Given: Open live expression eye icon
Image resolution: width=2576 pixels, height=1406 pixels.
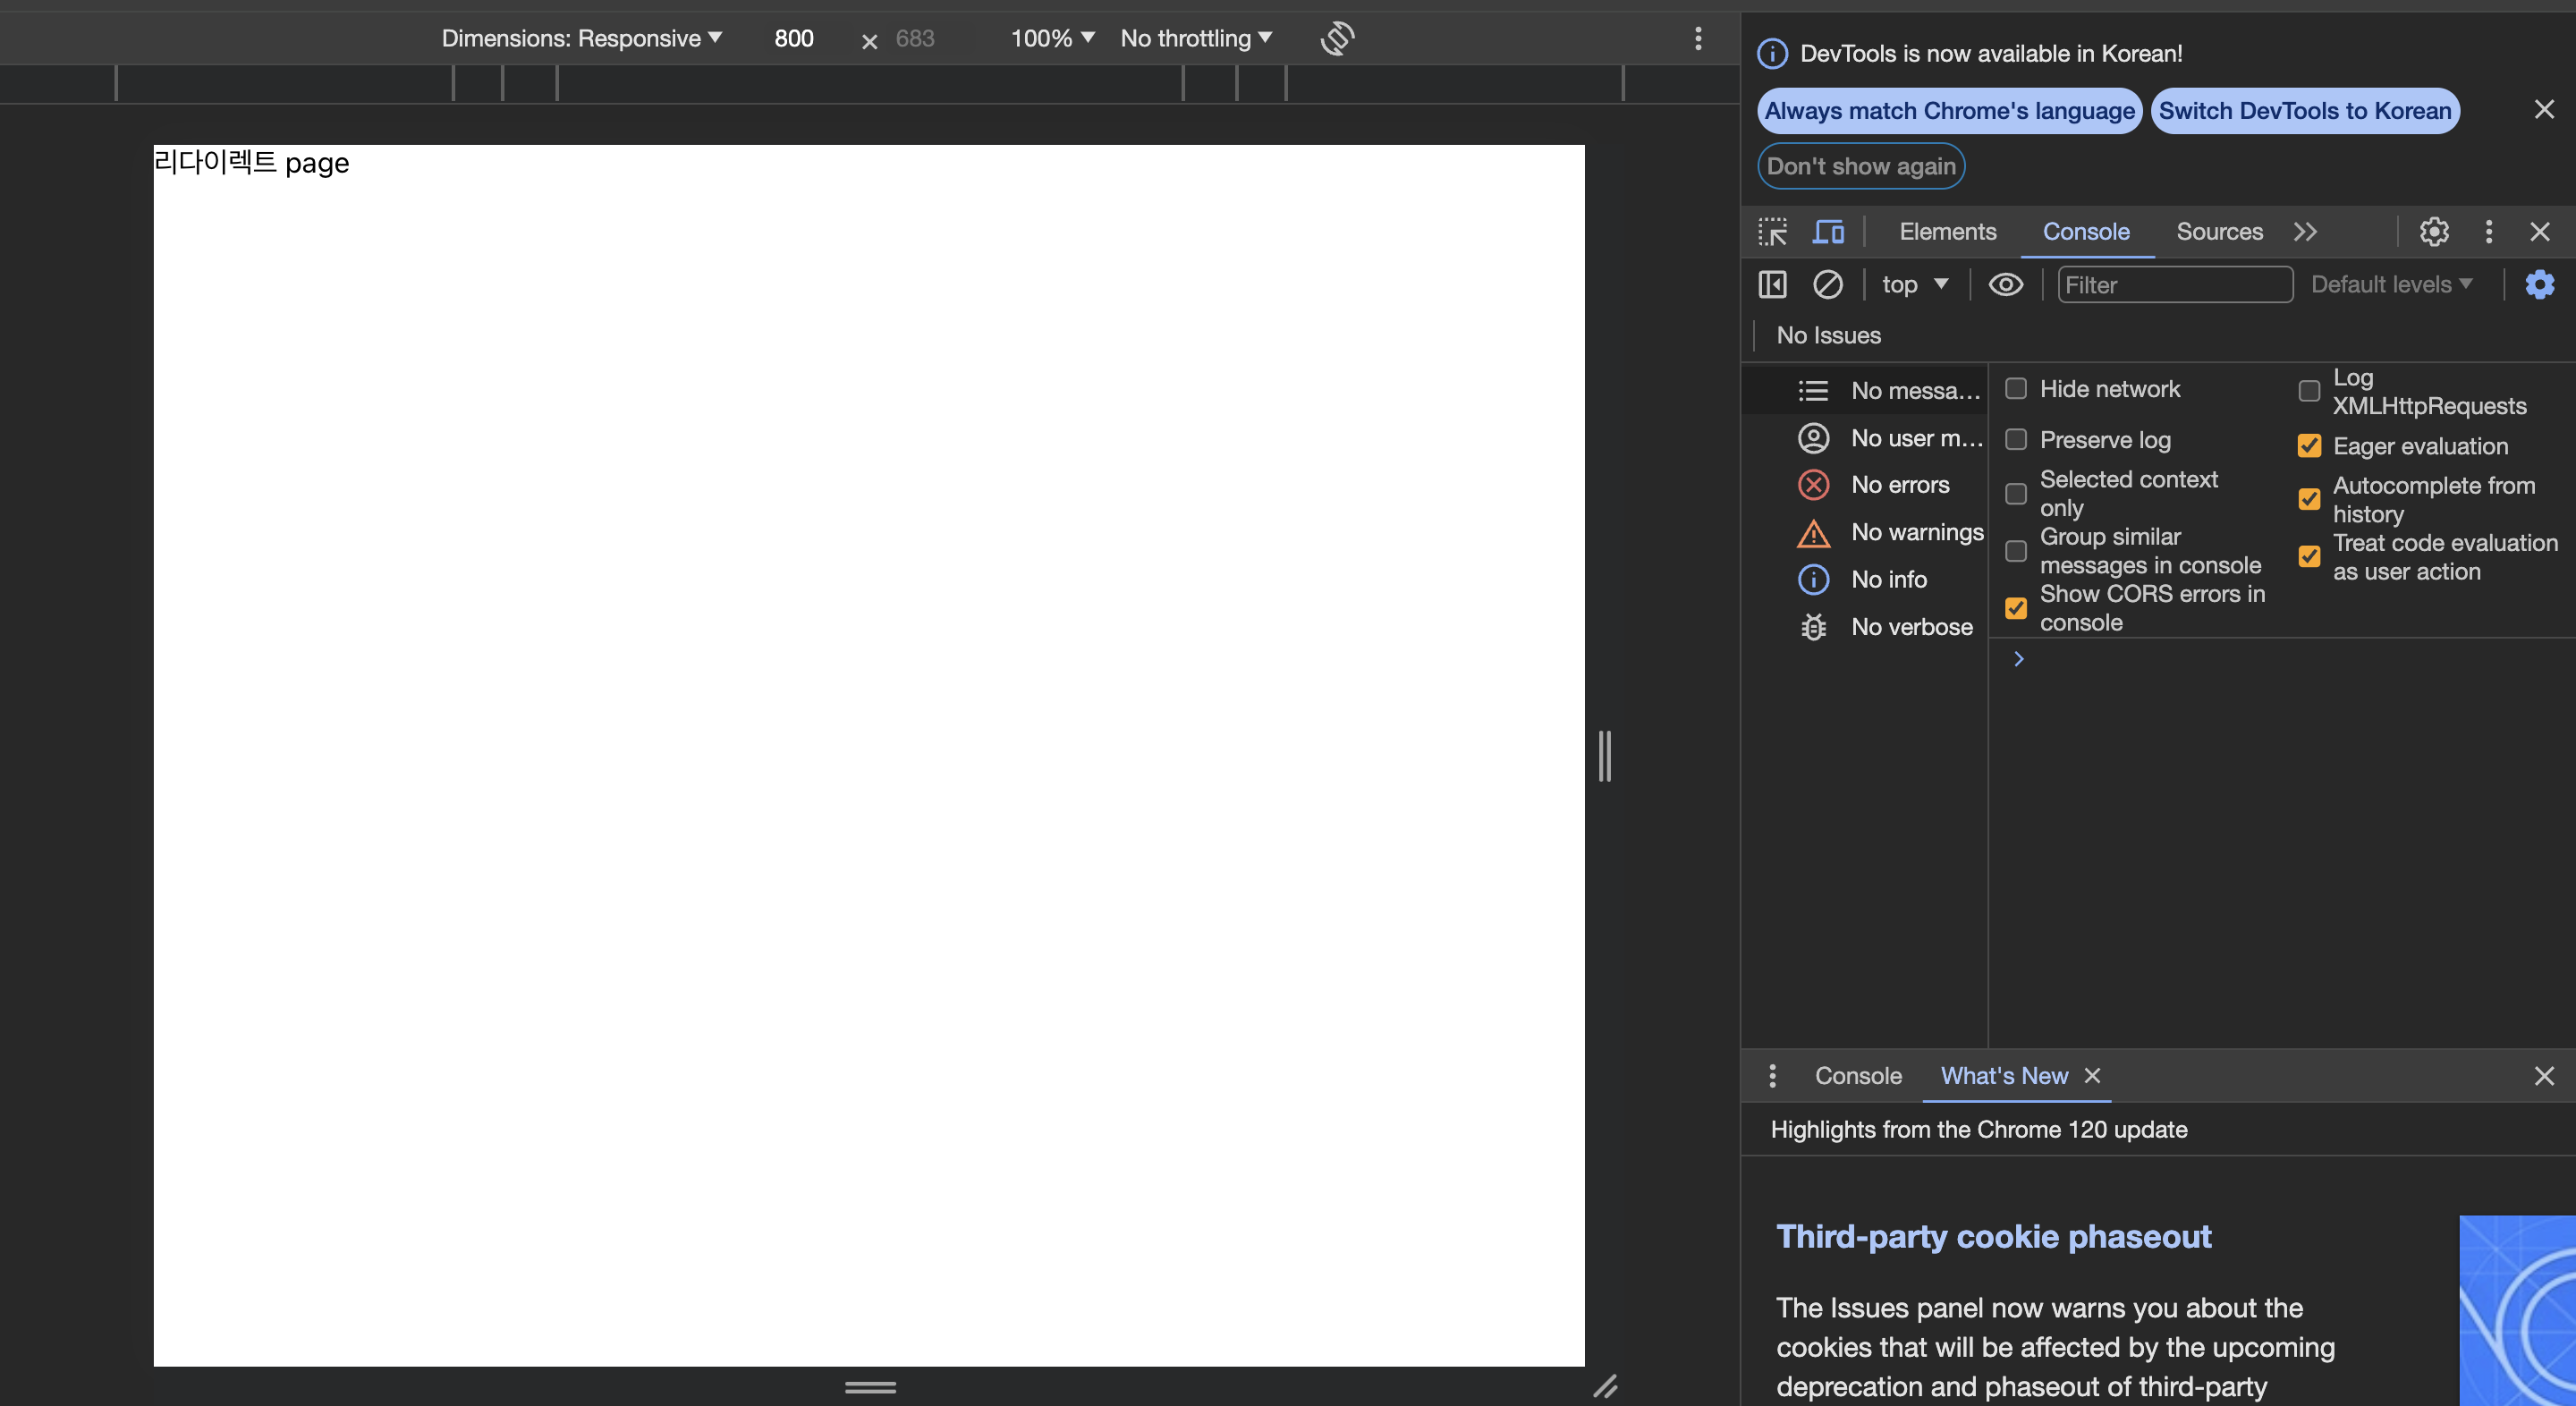Looking at the screenshot, I should 2005,285.
